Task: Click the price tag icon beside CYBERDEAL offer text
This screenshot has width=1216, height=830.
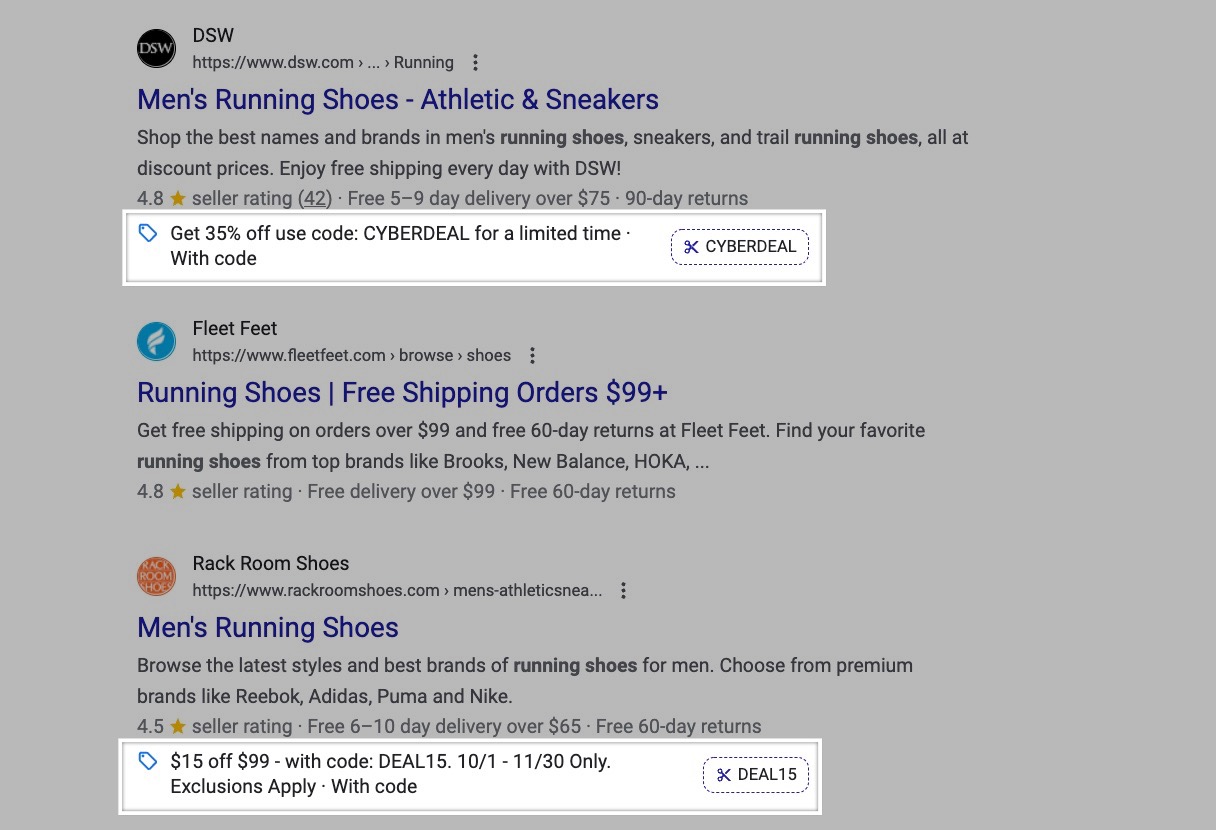Action: [x=148, y=233]
